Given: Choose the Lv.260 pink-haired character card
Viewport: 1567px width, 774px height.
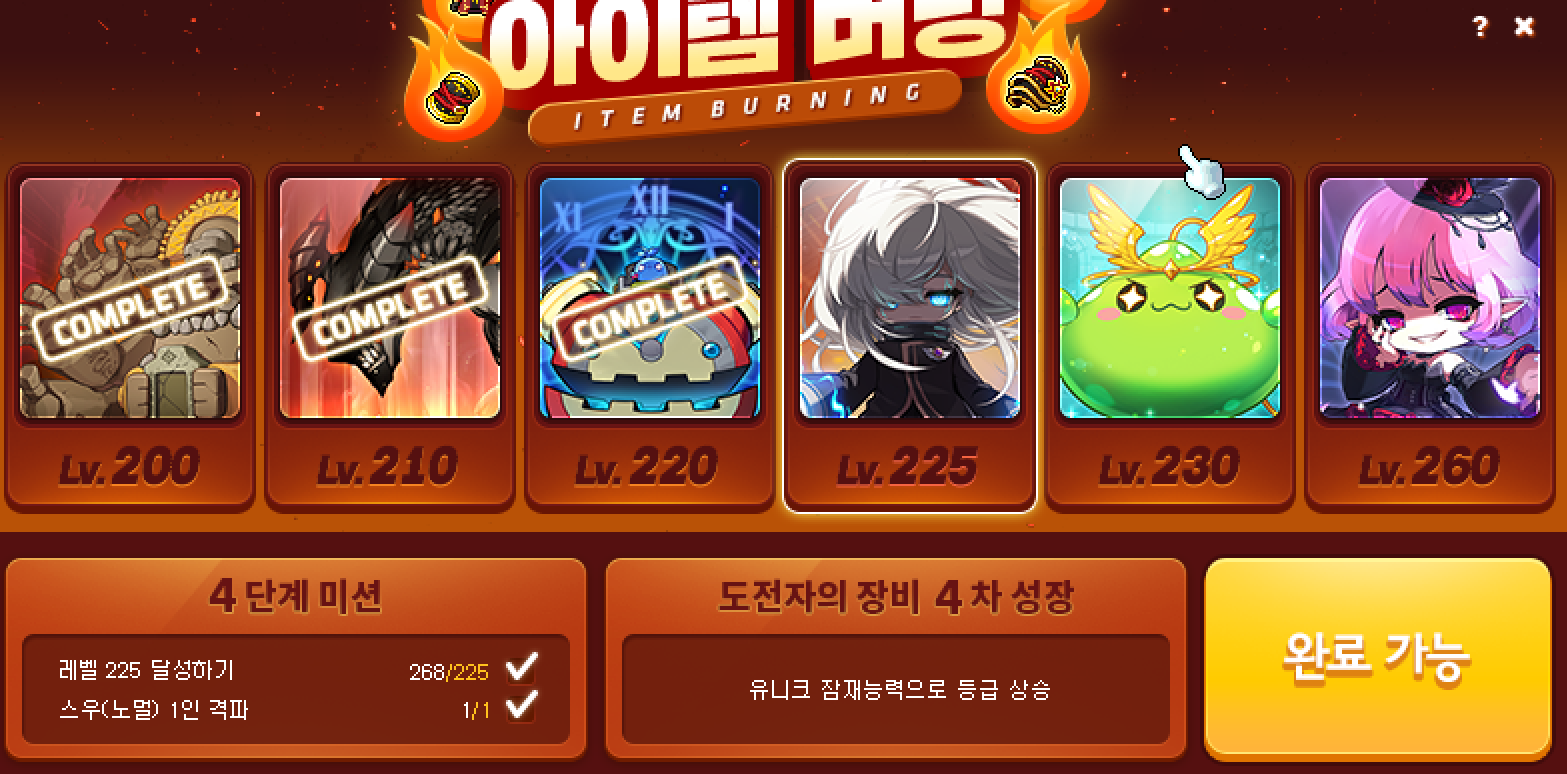Looking at the screenshot, I should pos(1430,298).
